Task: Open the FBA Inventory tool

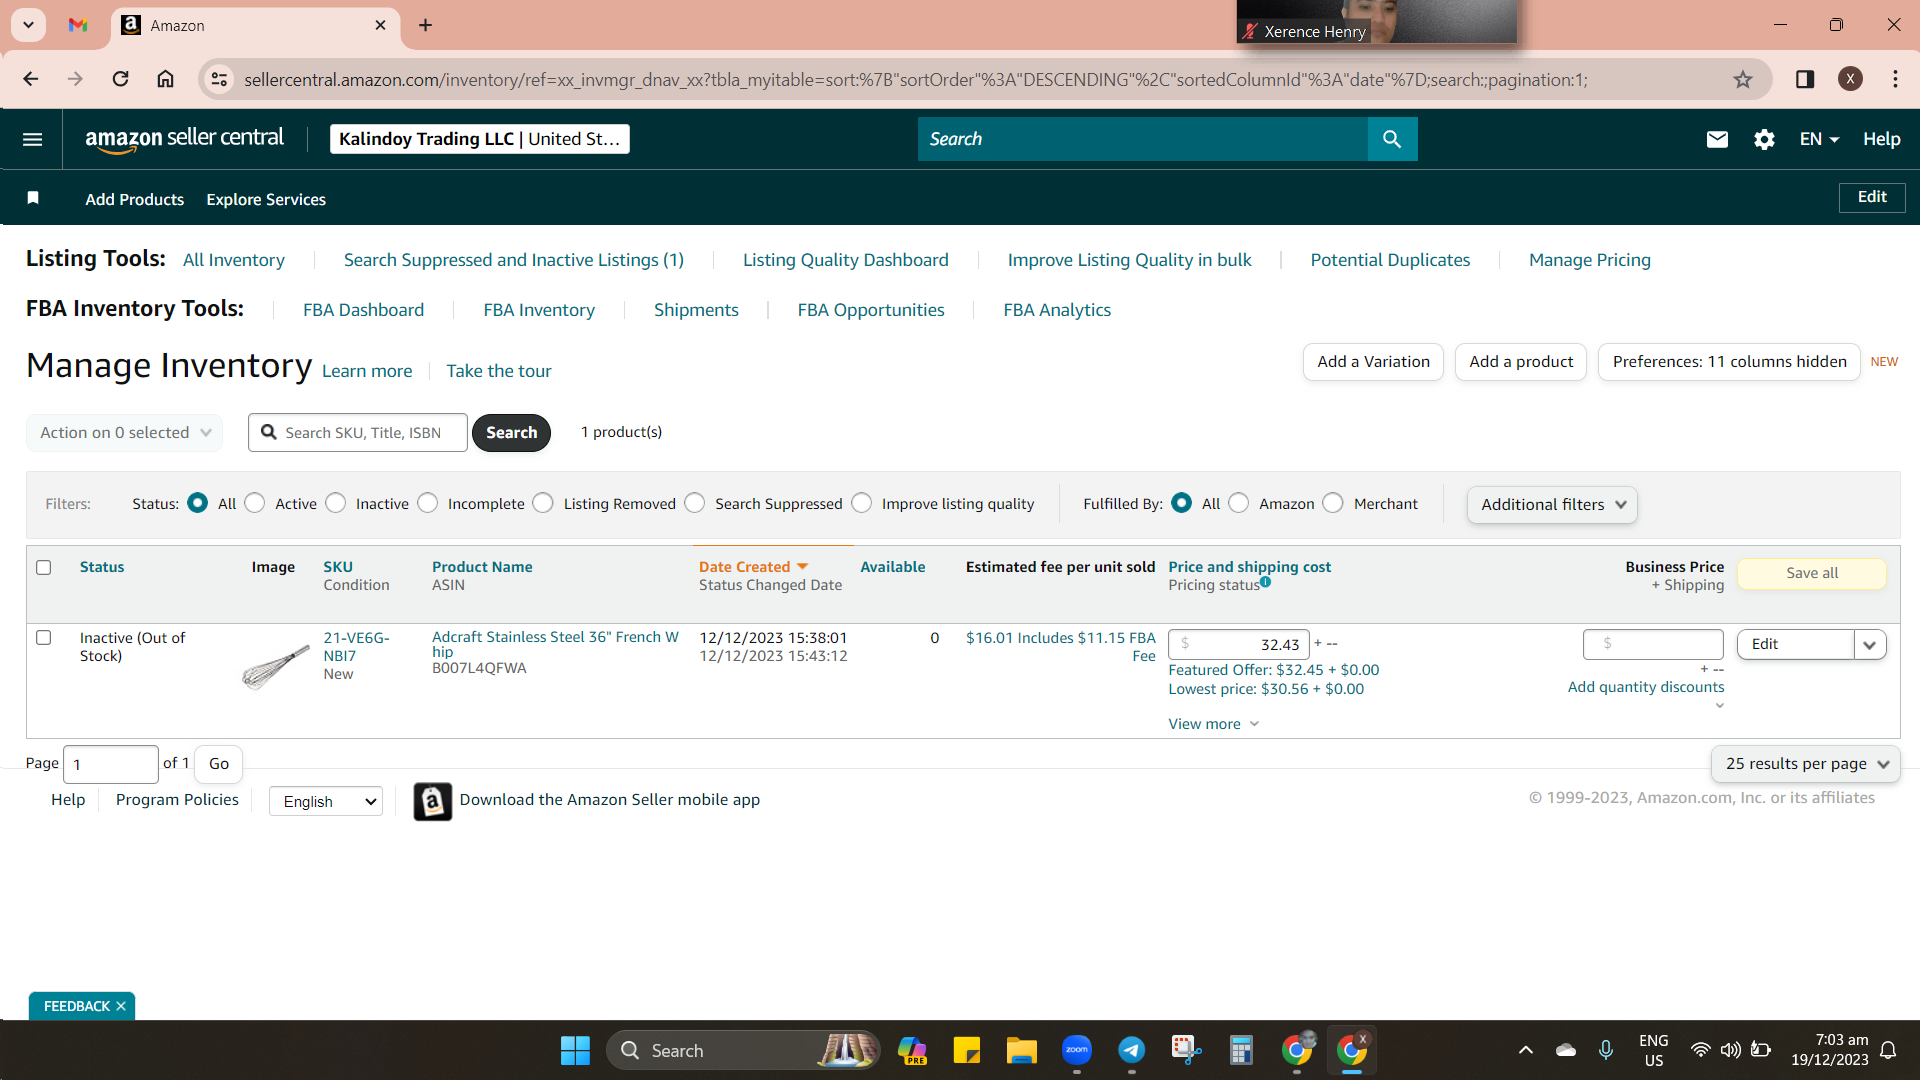Action: coord(539,310)
